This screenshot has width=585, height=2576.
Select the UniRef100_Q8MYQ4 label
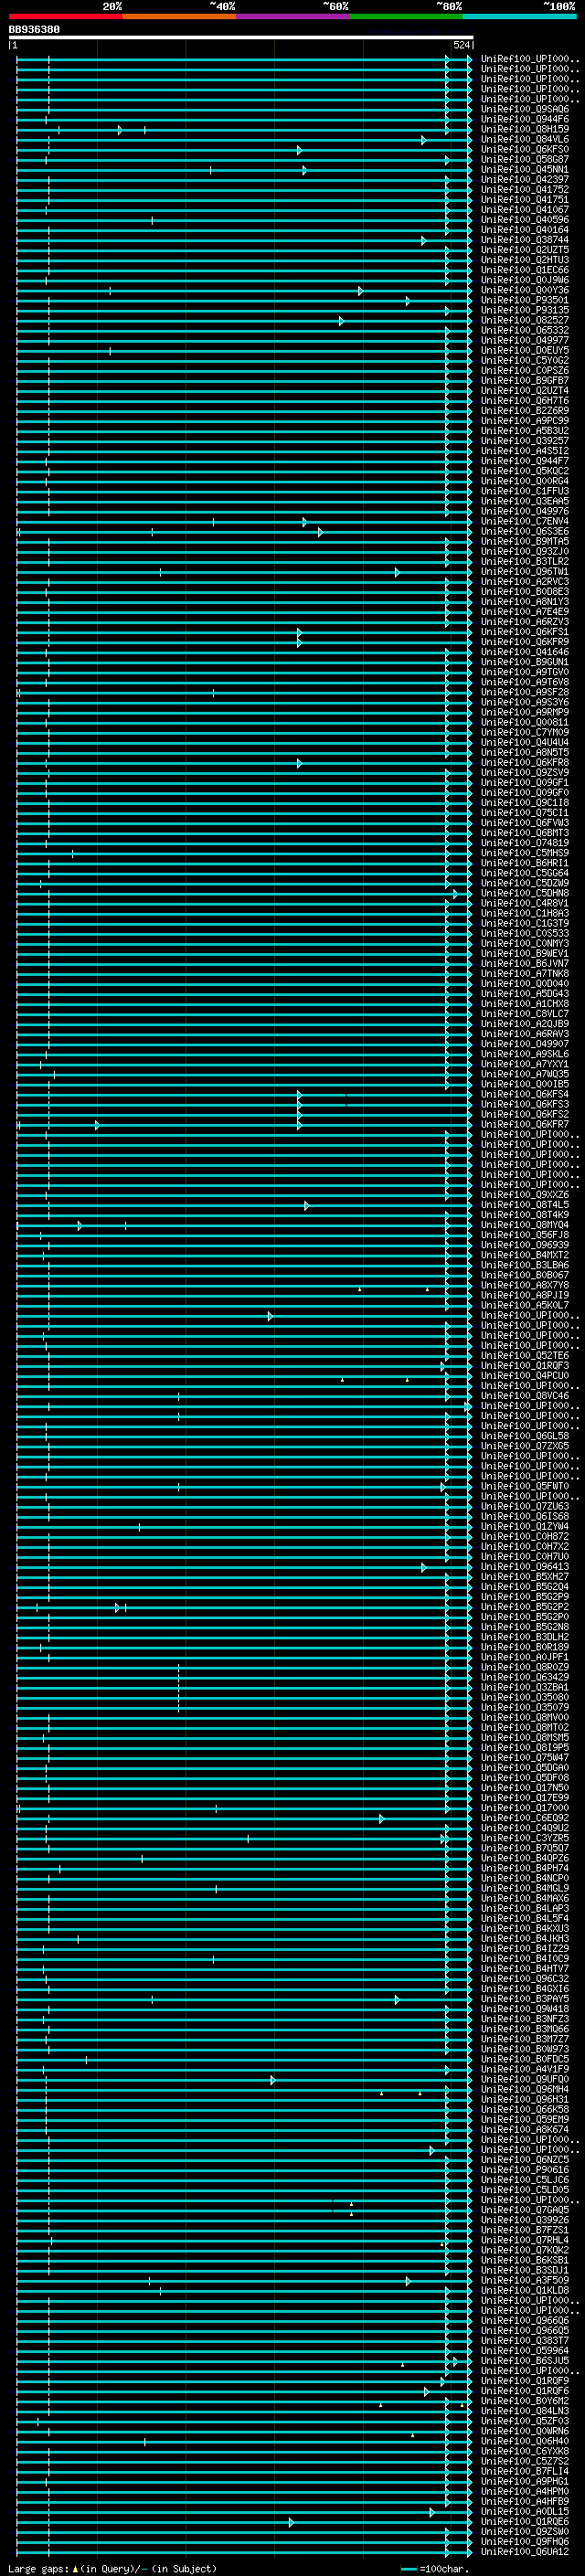[525, 1225]
